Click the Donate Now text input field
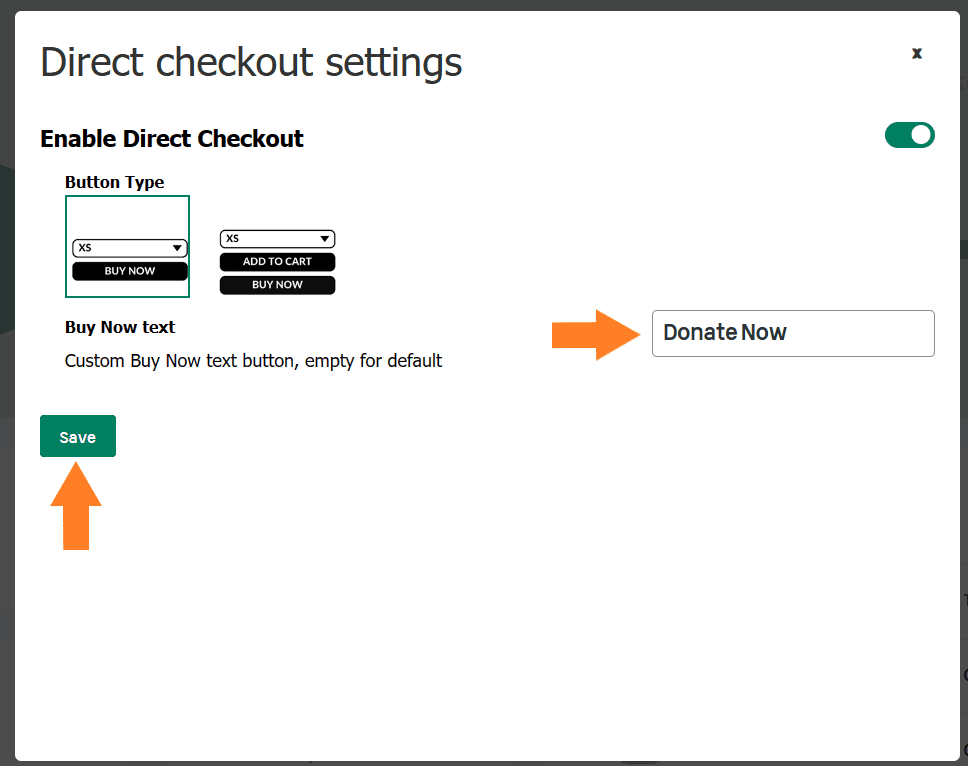The image size is (968, 766). pyautogui.click(x=793, y=333)
